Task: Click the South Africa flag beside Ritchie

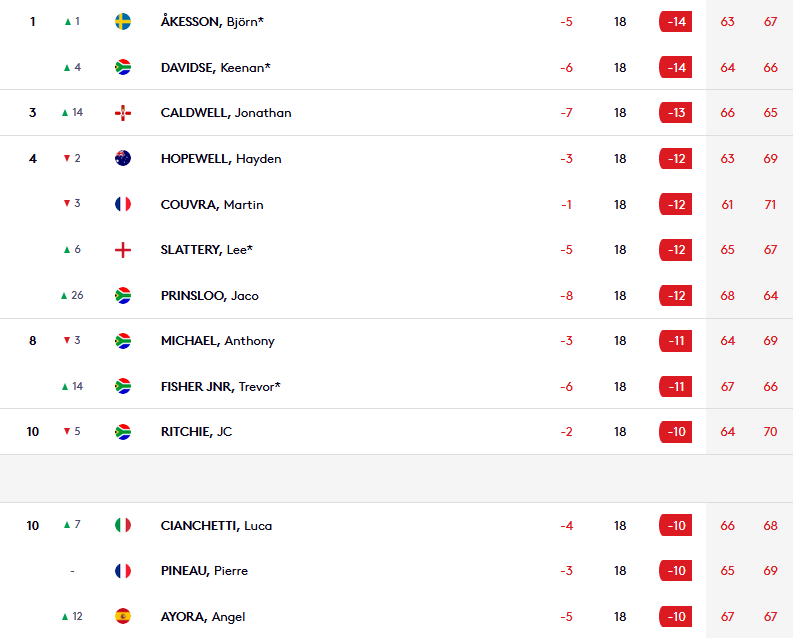Action: 123,432
